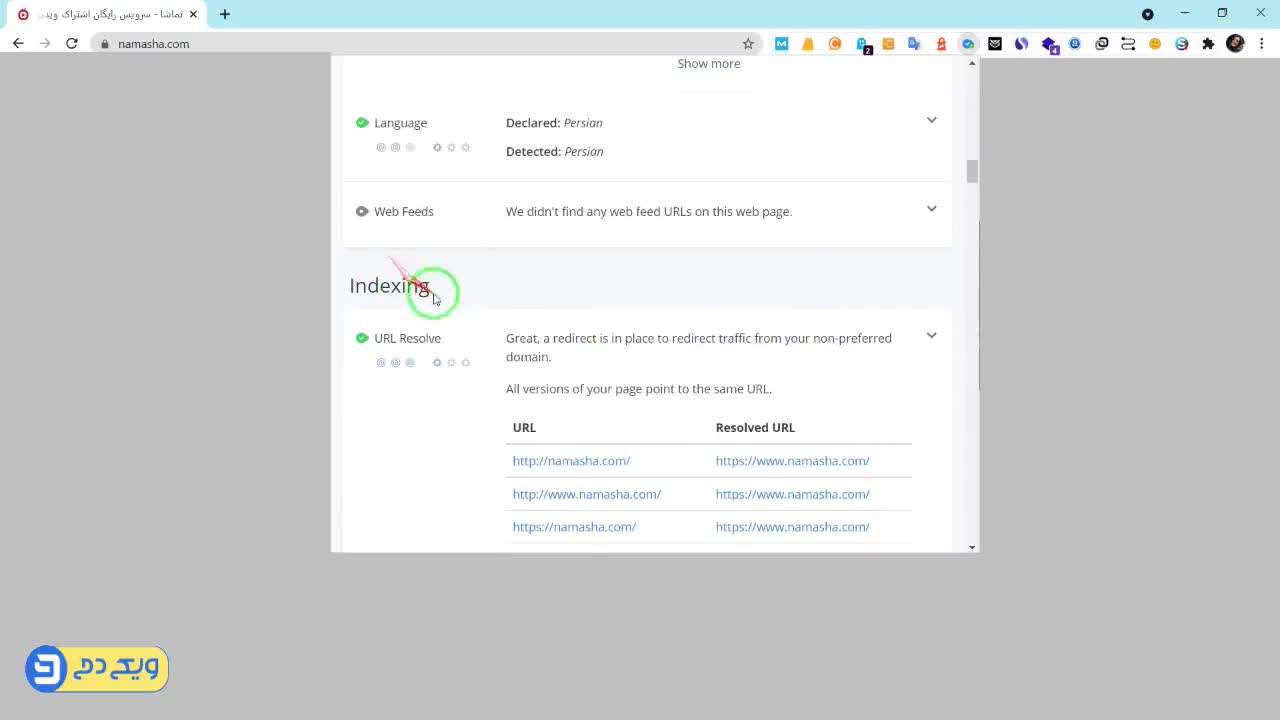The width and height of the screenshot is (1280, 720).
Task: Click the panel's vertical scrollbar thumb
Action: point(972,171)
